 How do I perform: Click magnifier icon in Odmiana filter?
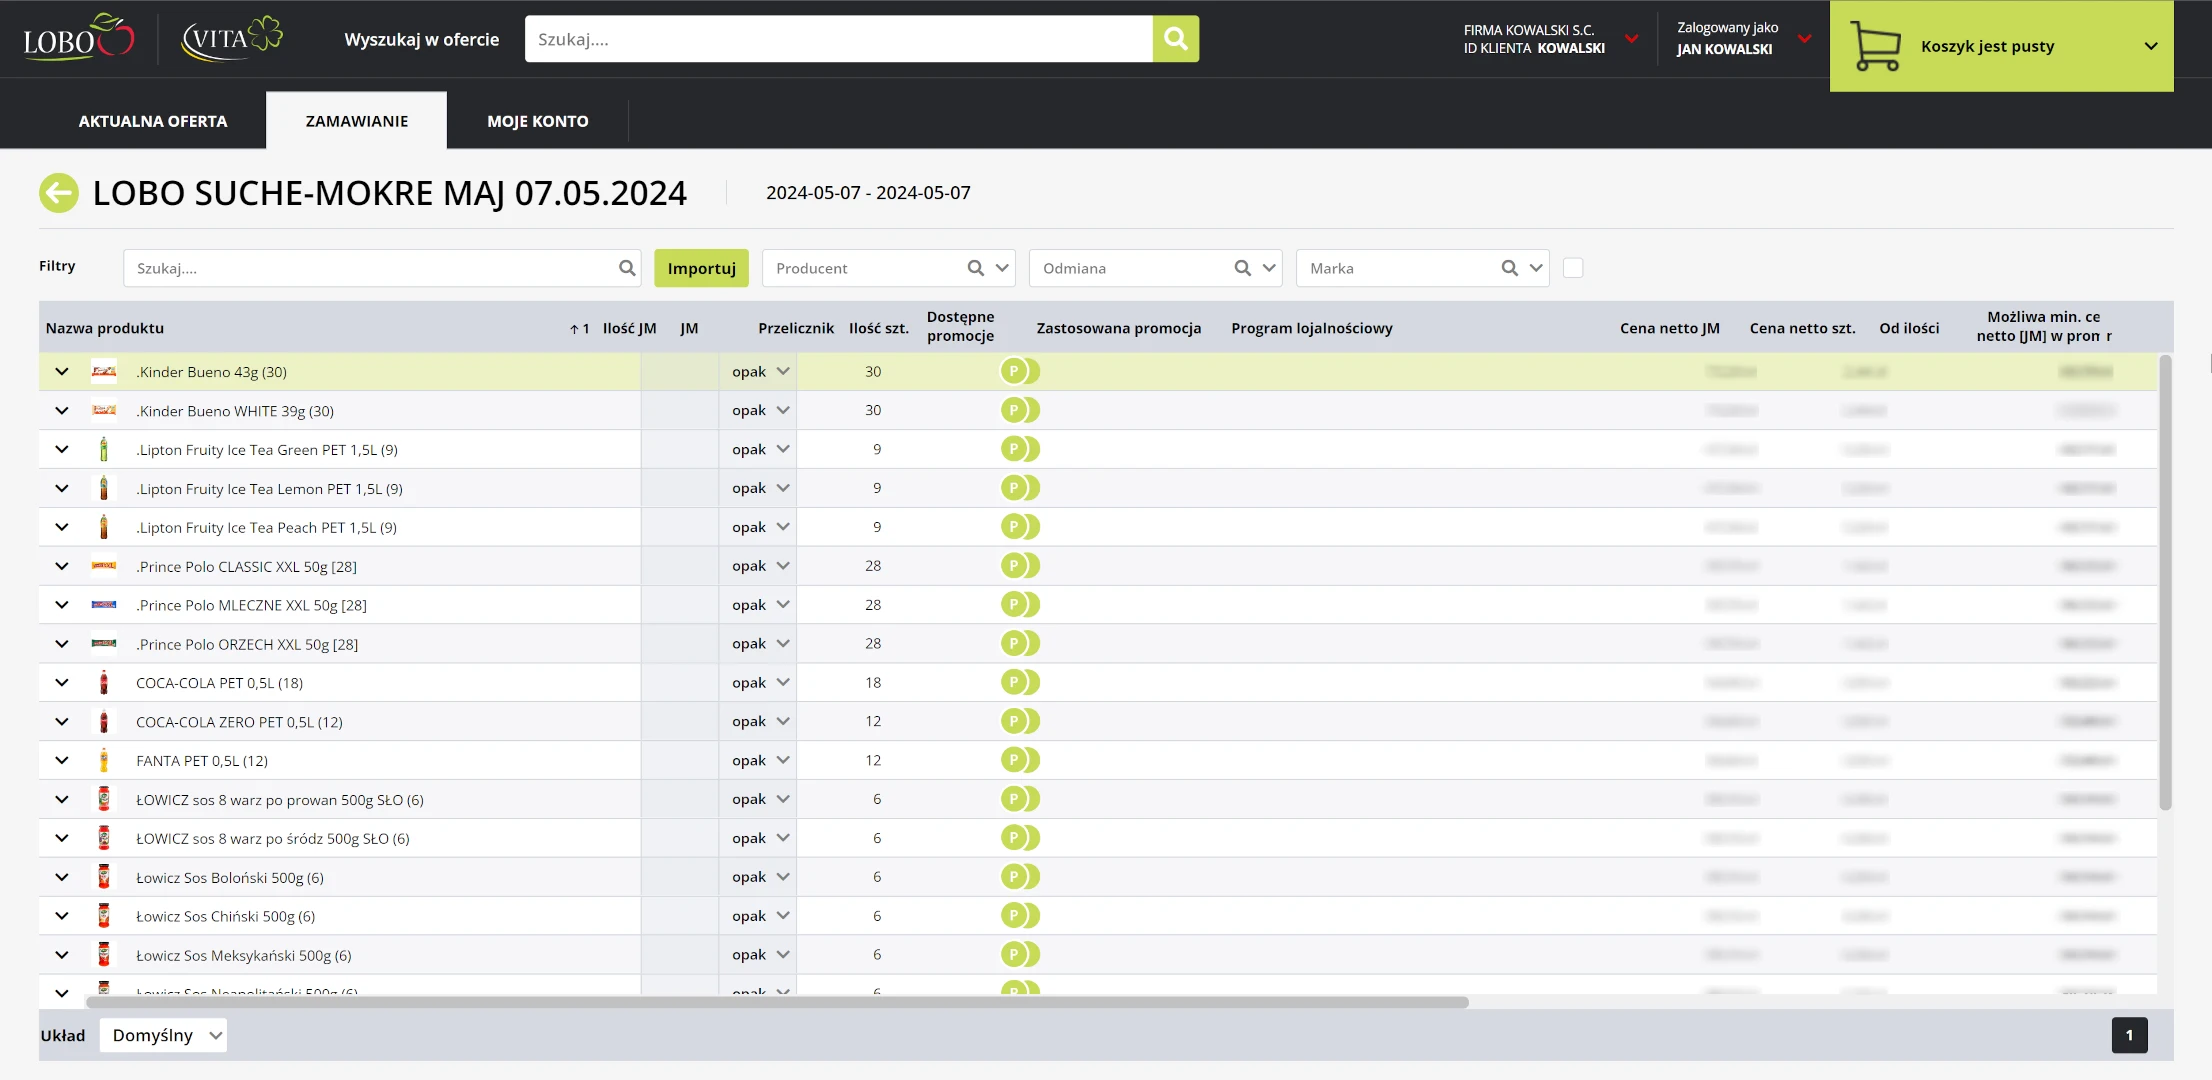point(1243,268)
